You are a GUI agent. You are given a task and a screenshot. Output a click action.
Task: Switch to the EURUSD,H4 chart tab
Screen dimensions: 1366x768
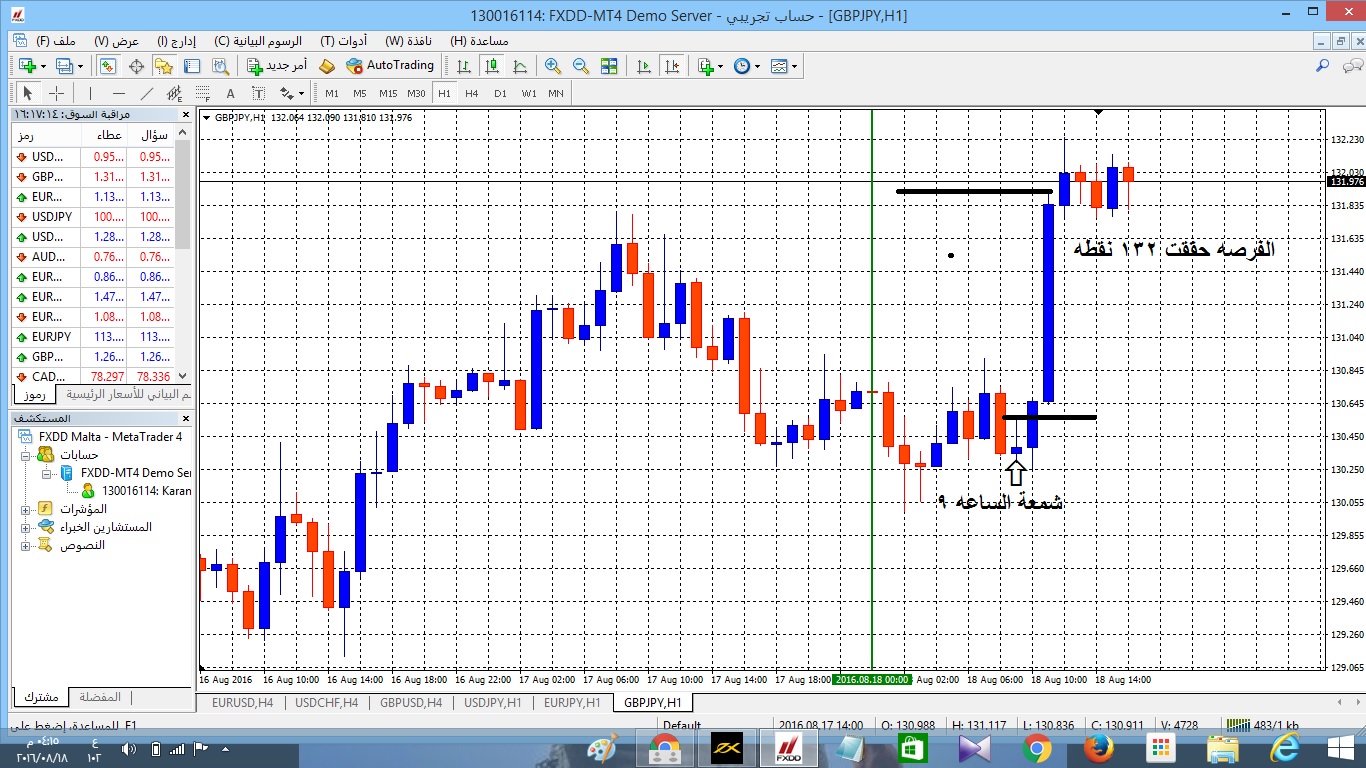tap(242, 703)
